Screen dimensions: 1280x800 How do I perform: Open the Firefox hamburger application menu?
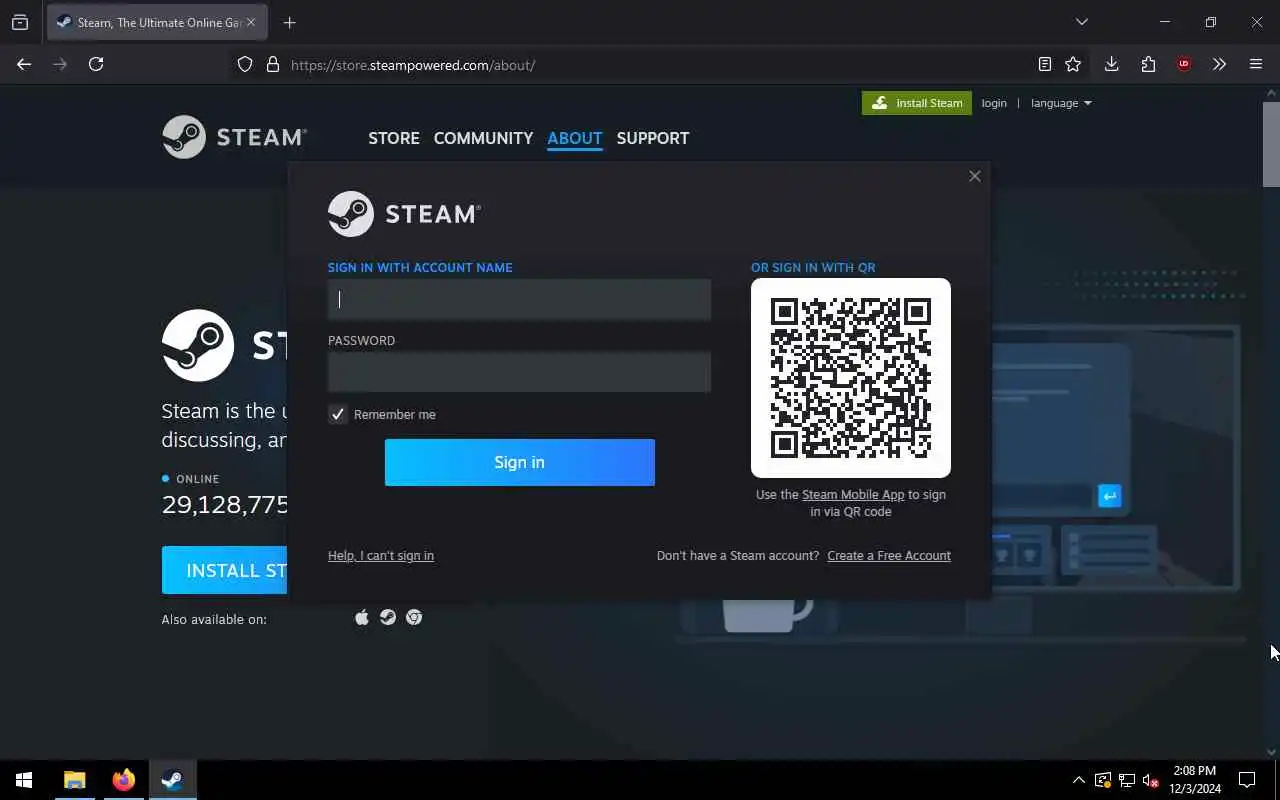[x=1256, y=64]
